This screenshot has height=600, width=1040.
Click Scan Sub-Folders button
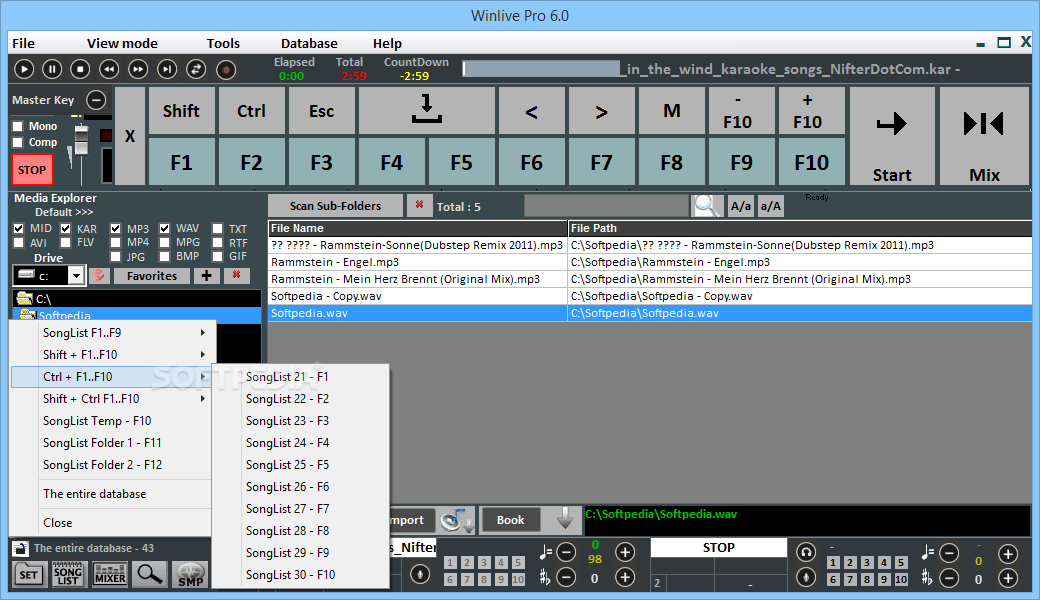[x=335, y=206]
